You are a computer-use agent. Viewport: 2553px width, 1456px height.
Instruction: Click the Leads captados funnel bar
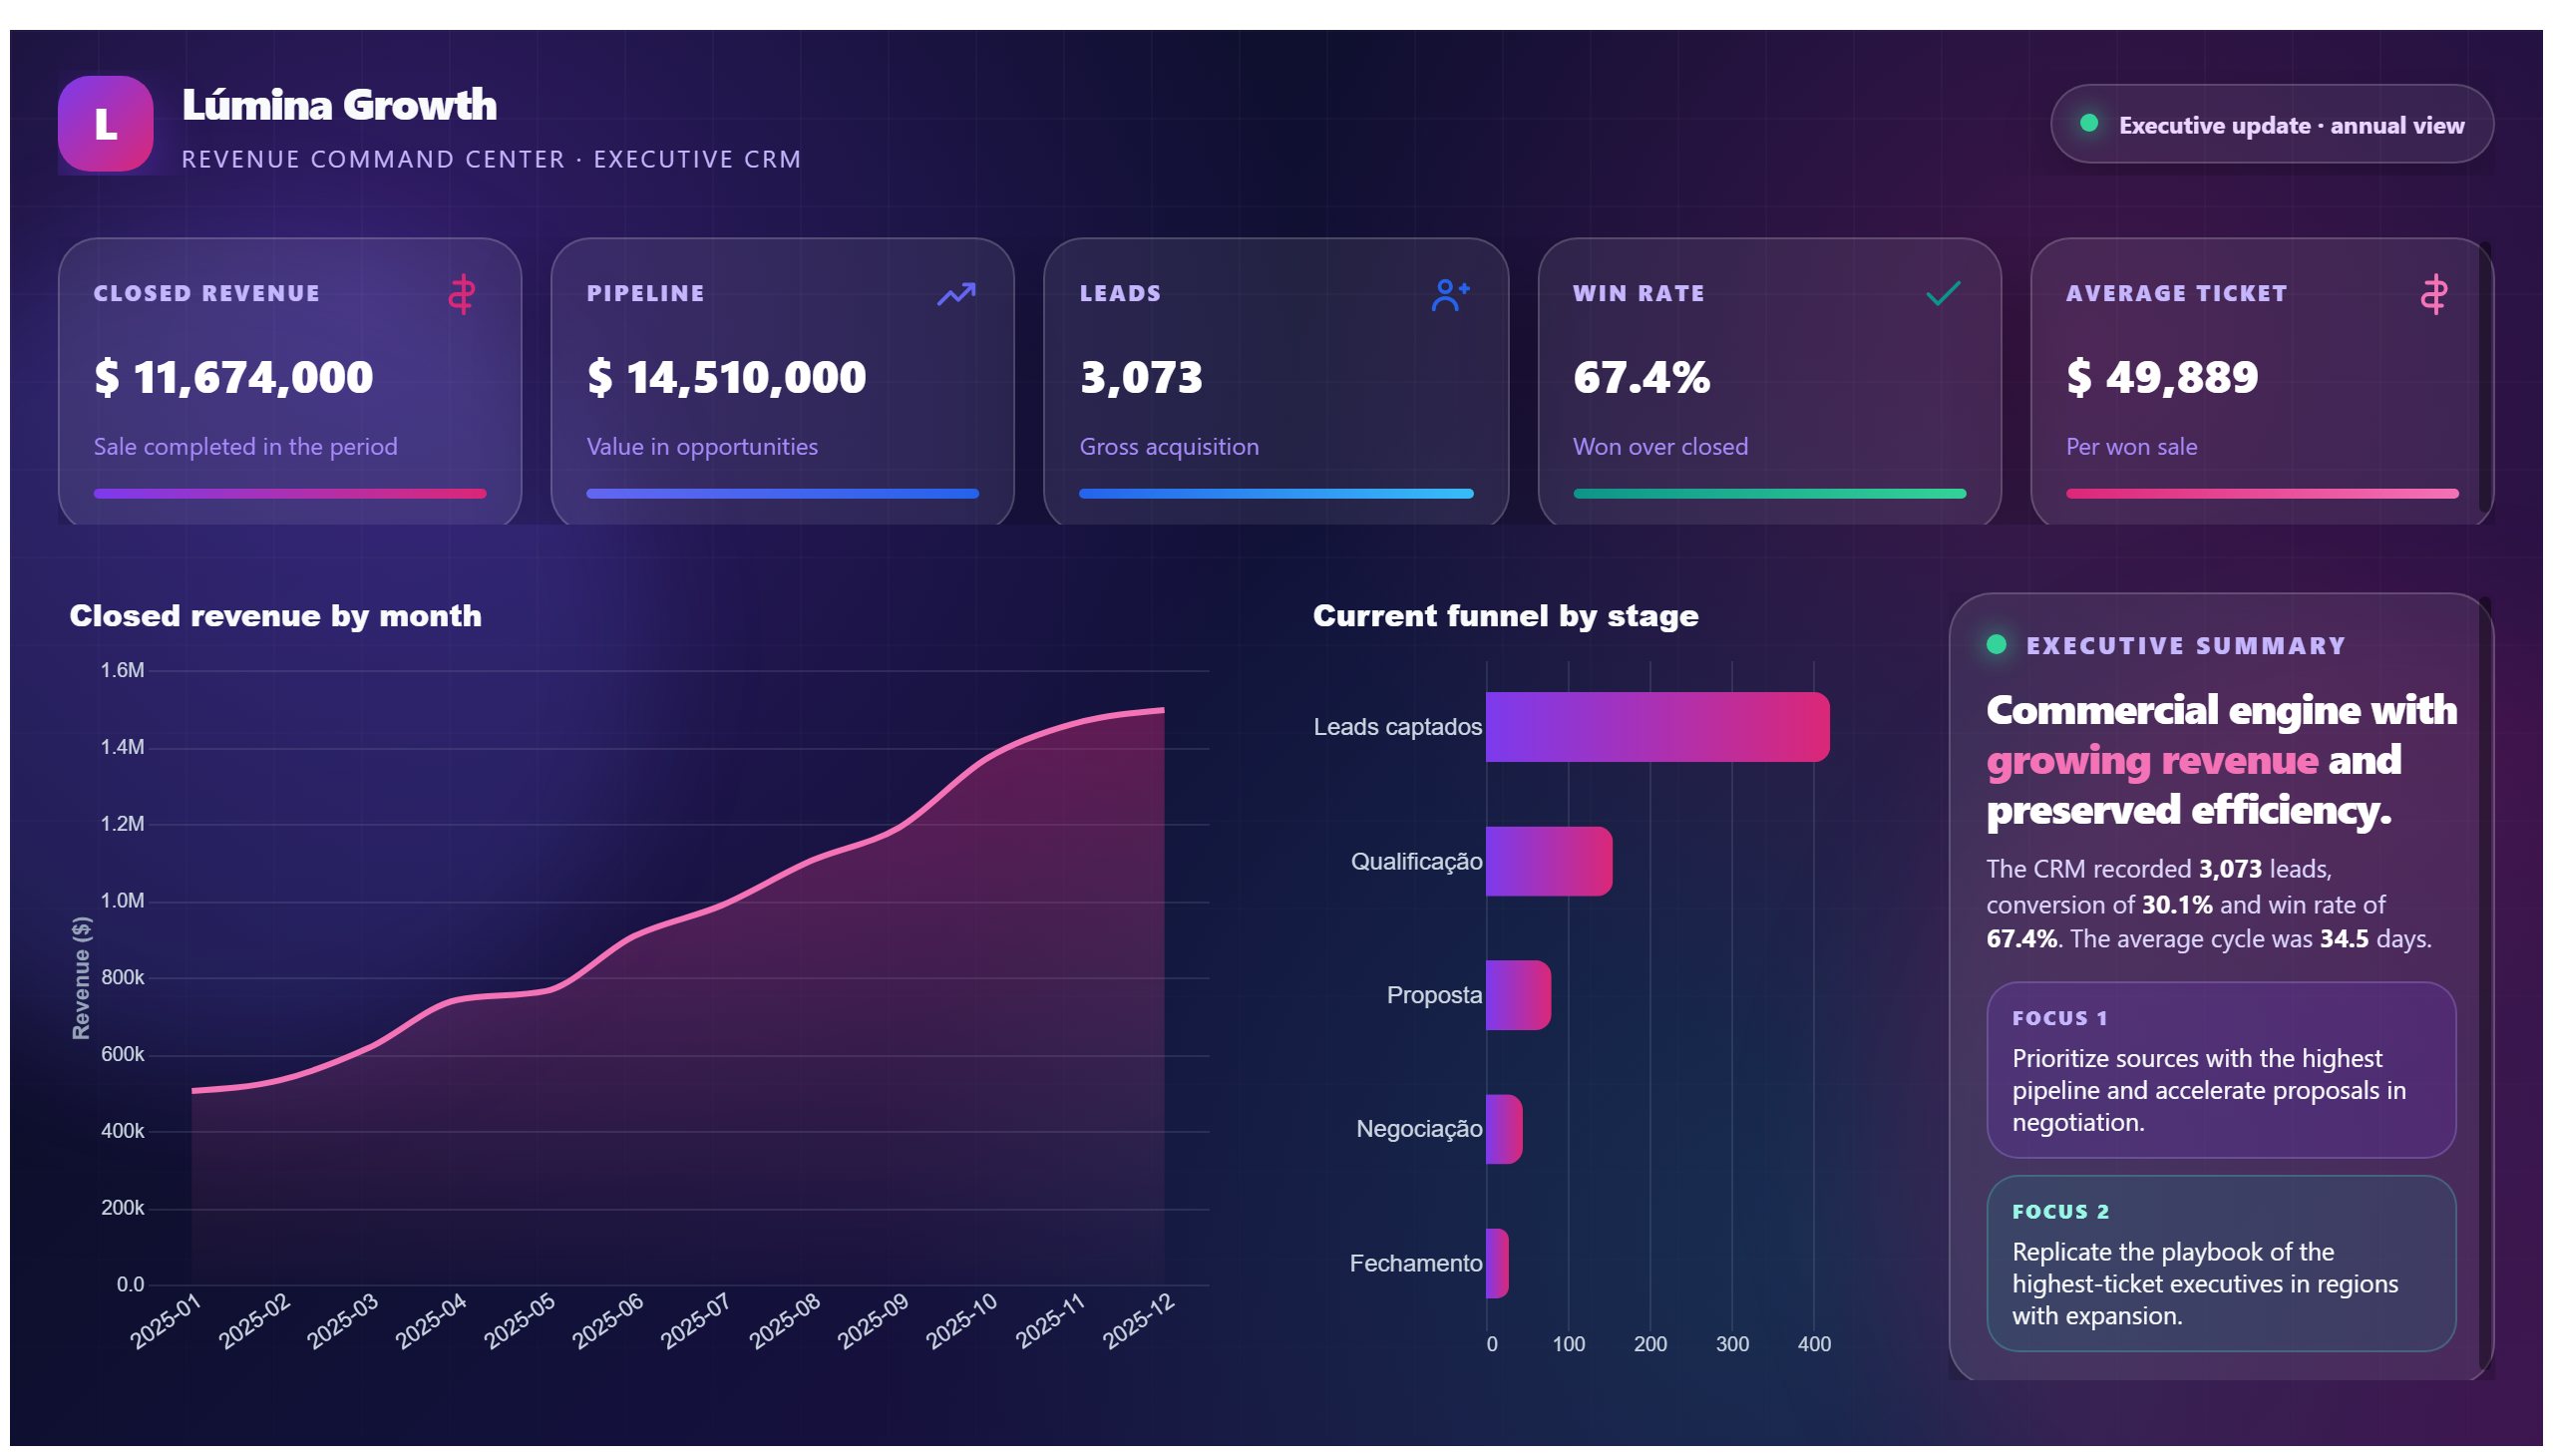point(1657,727)
